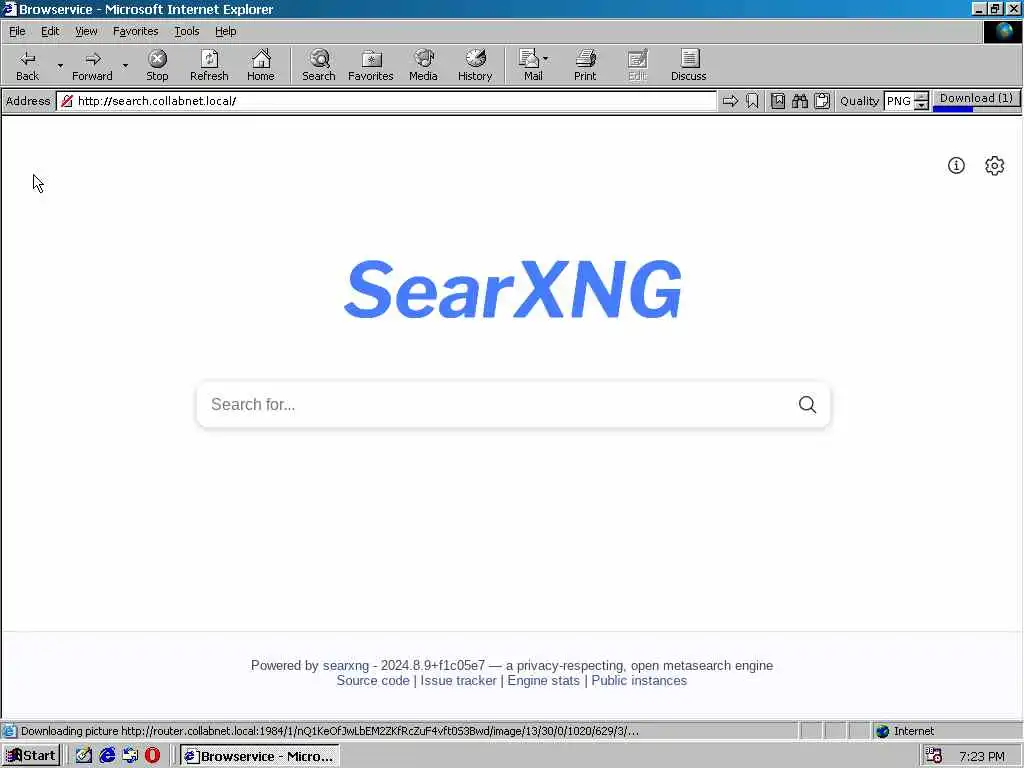Expand the Mail button dropdown arrow
The width and height of the screenshot is (1024, 768).
545,59
